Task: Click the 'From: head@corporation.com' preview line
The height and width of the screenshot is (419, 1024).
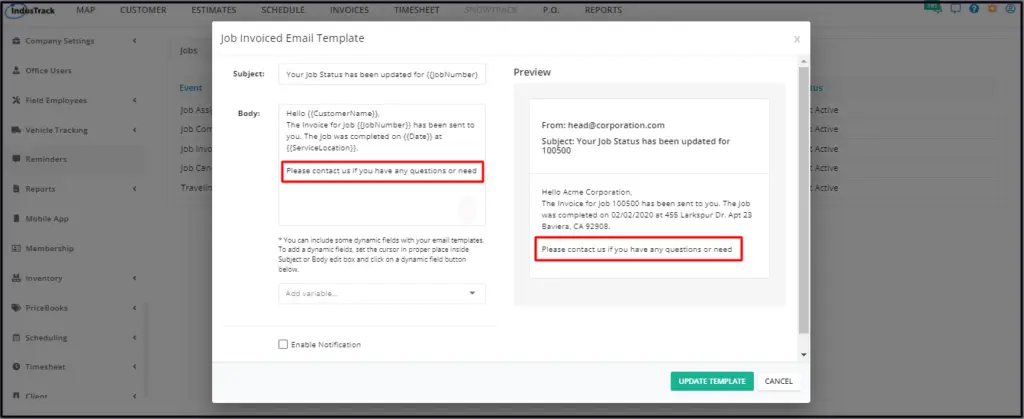Action: [x=603, y=125]
